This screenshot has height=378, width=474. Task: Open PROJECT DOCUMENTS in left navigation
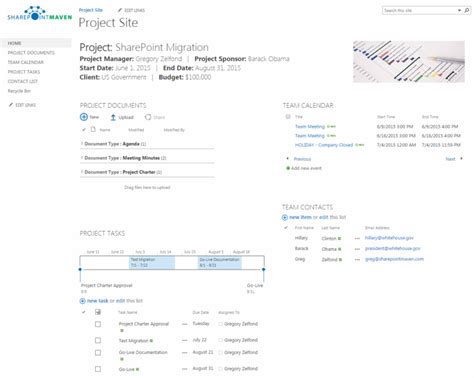31,53
